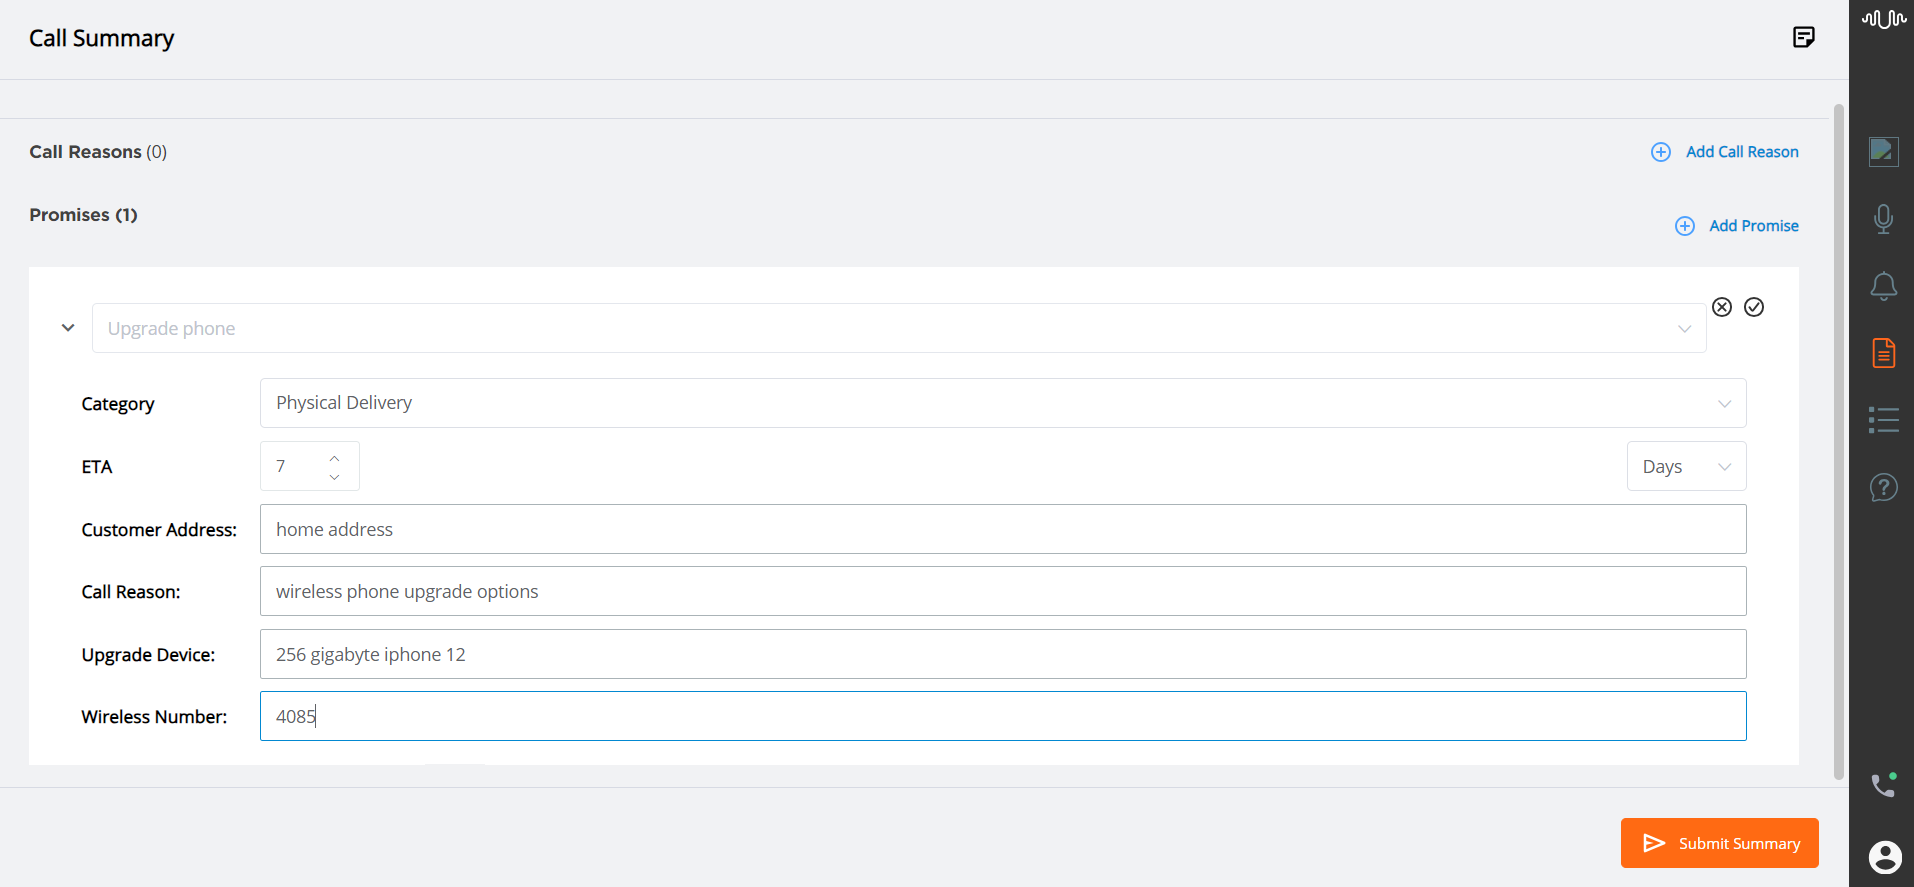1914x887 pixels.
Task: Click the Customer Address input field
Action: 1003,529
